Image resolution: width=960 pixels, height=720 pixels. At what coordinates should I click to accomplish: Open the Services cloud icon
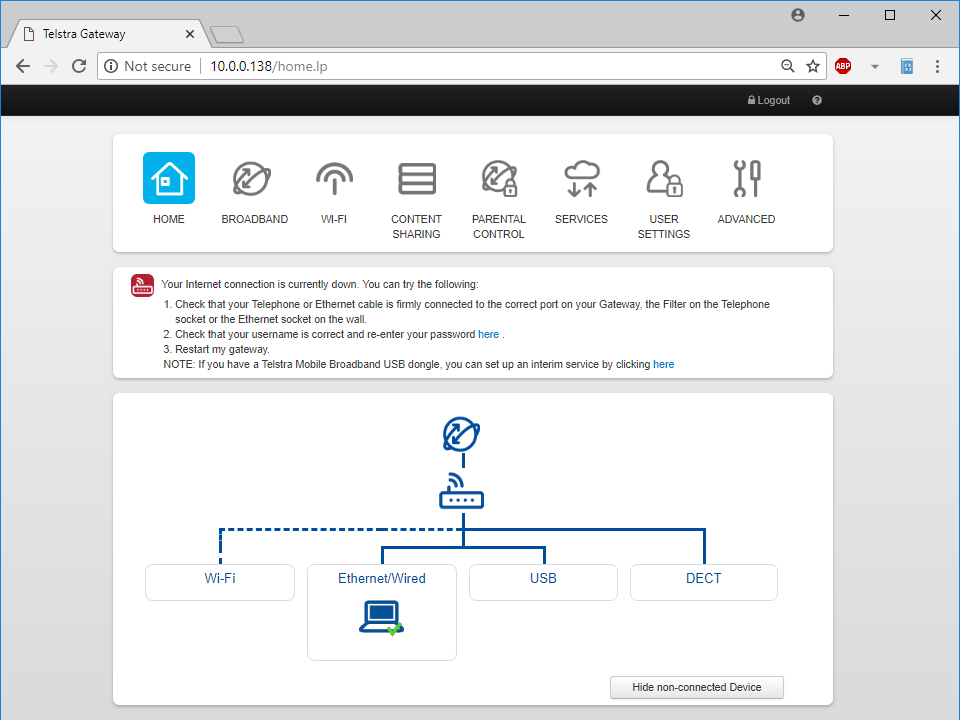pyautogui.click(x=582, y=178)
